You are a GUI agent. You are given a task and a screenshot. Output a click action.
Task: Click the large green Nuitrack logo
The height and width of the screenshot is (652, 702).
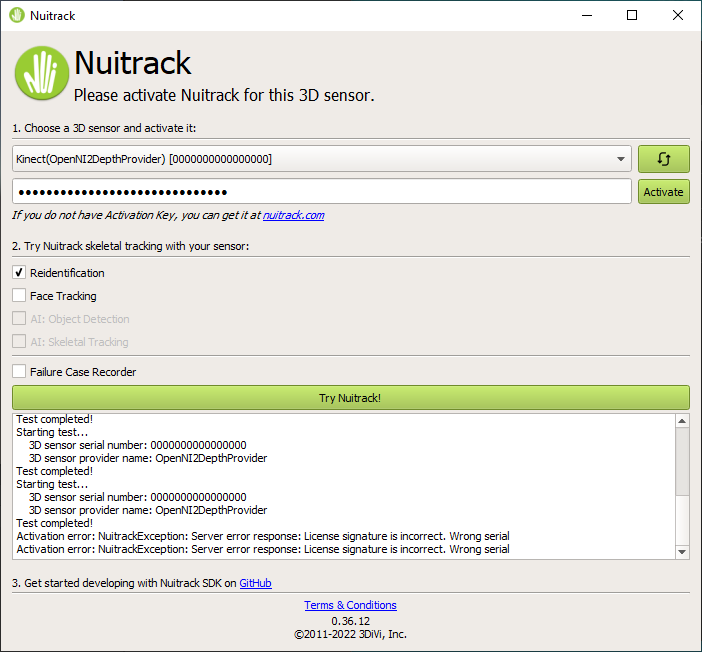(42, 73)
